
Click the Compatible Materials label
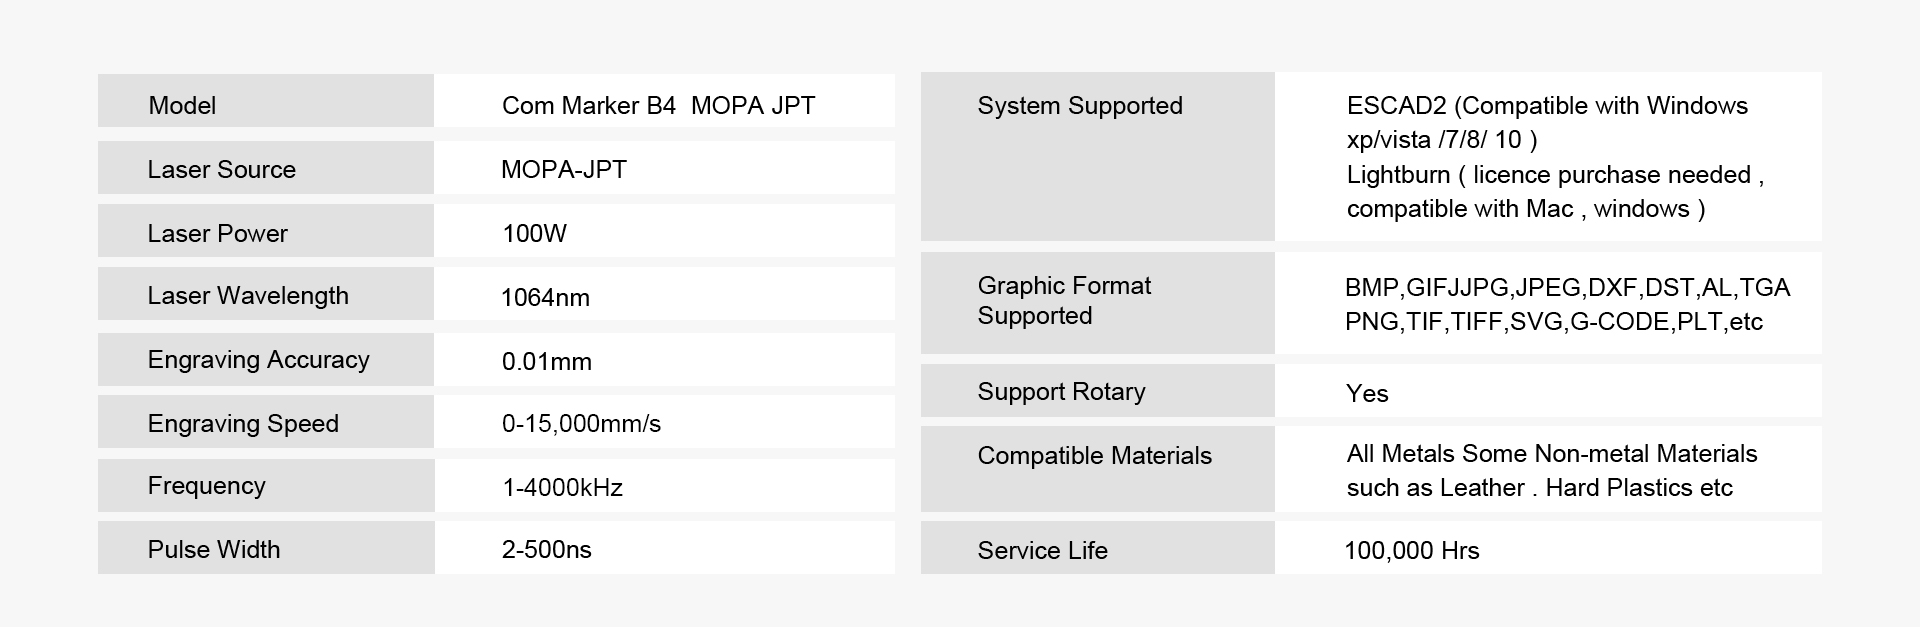click(x=1094, y=456)
